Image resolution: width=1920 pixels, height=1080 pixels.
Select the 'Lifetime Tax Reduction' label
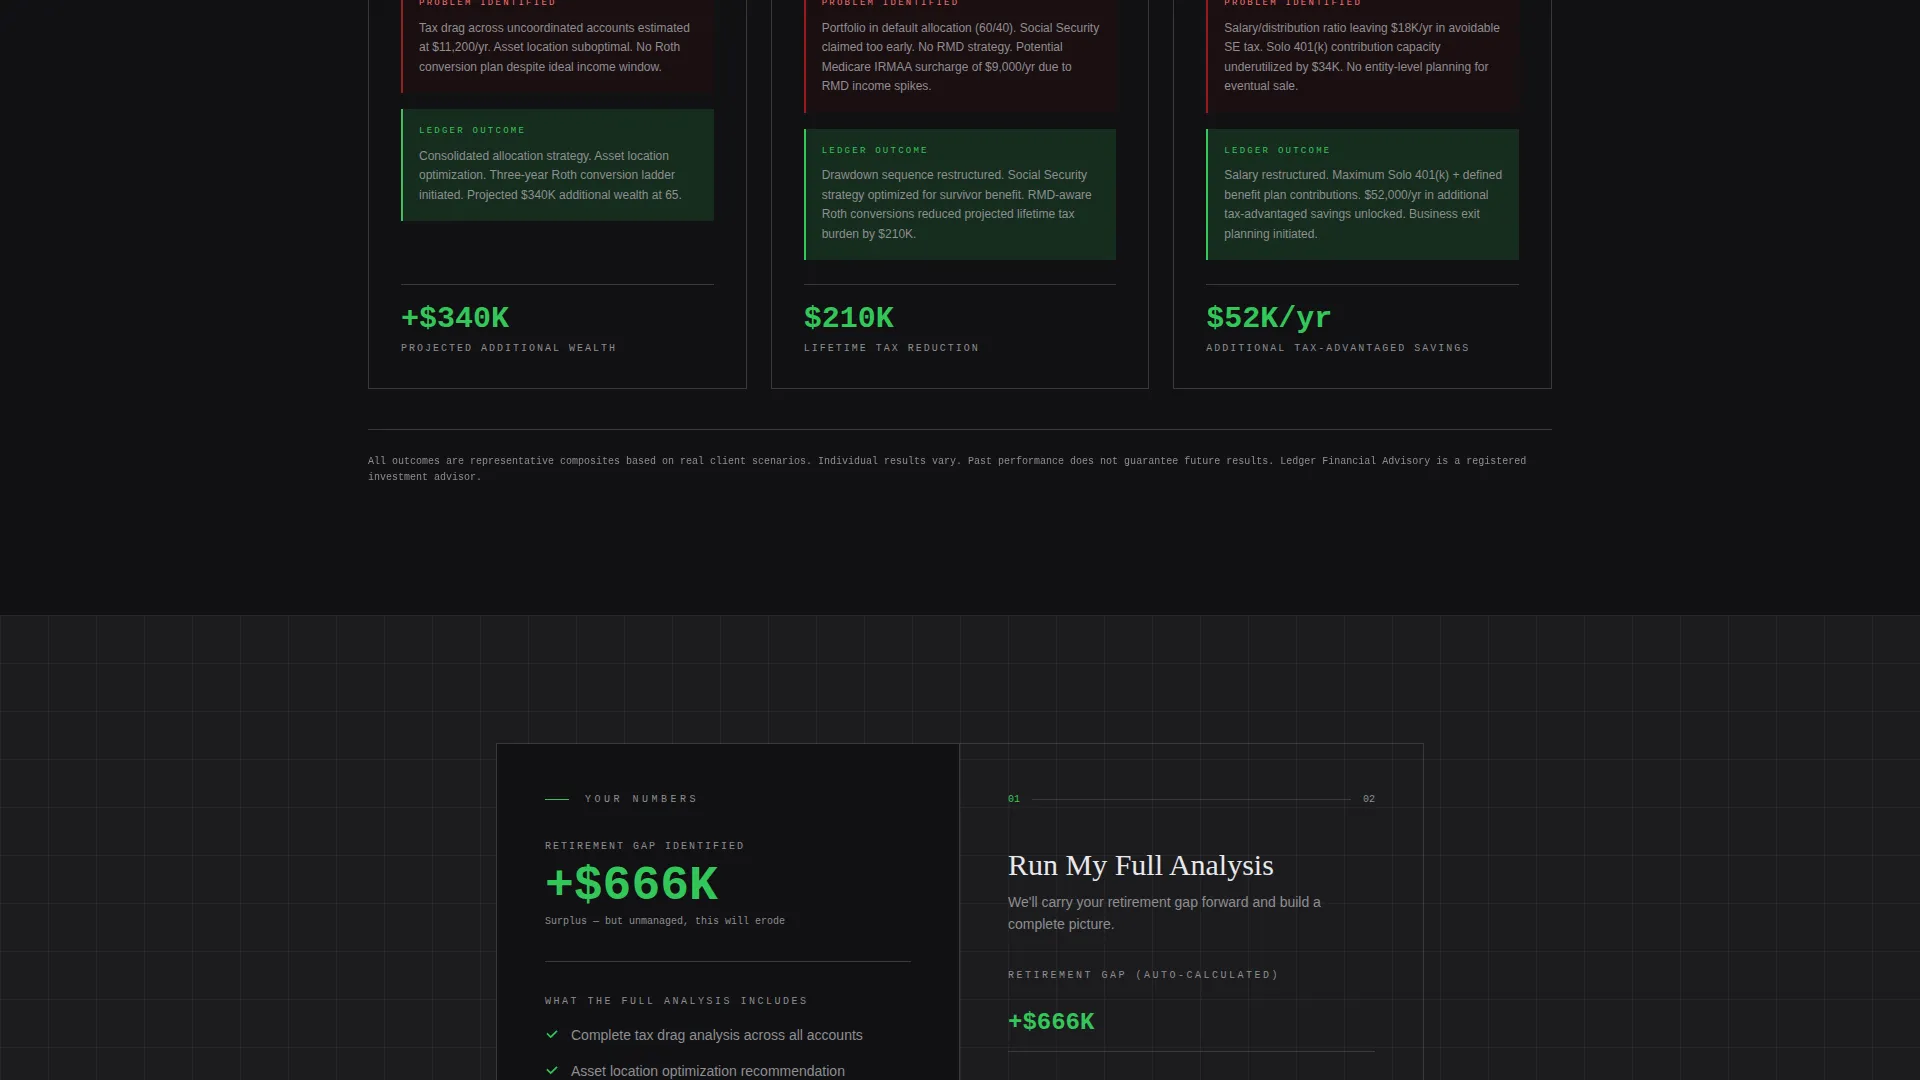point(891,348)
